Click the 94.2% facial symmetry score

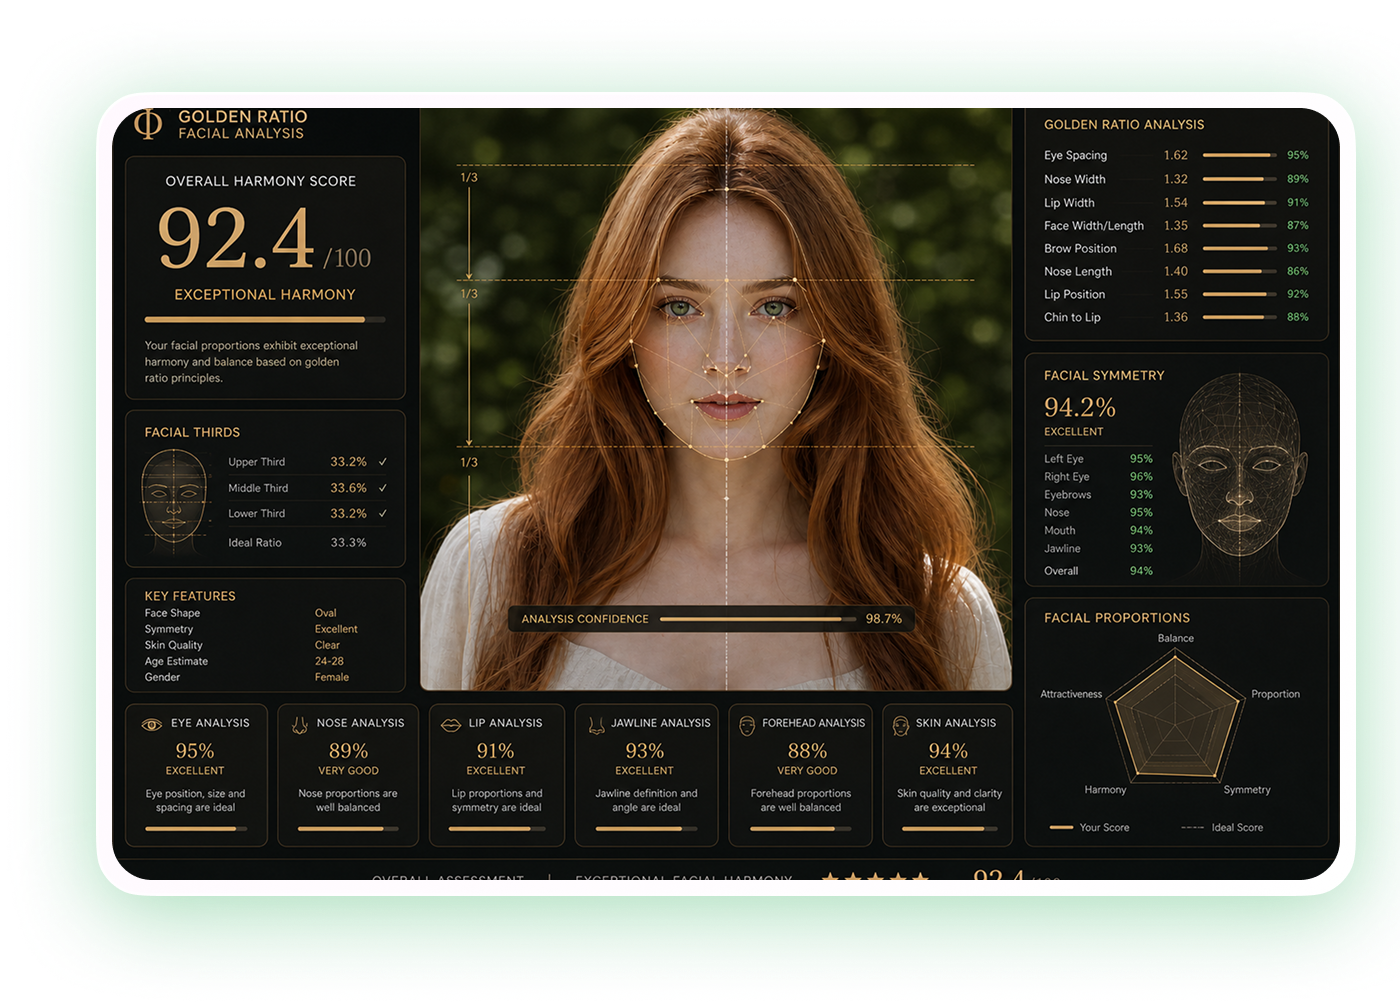pyautogui.click(x=1080, y=407)
